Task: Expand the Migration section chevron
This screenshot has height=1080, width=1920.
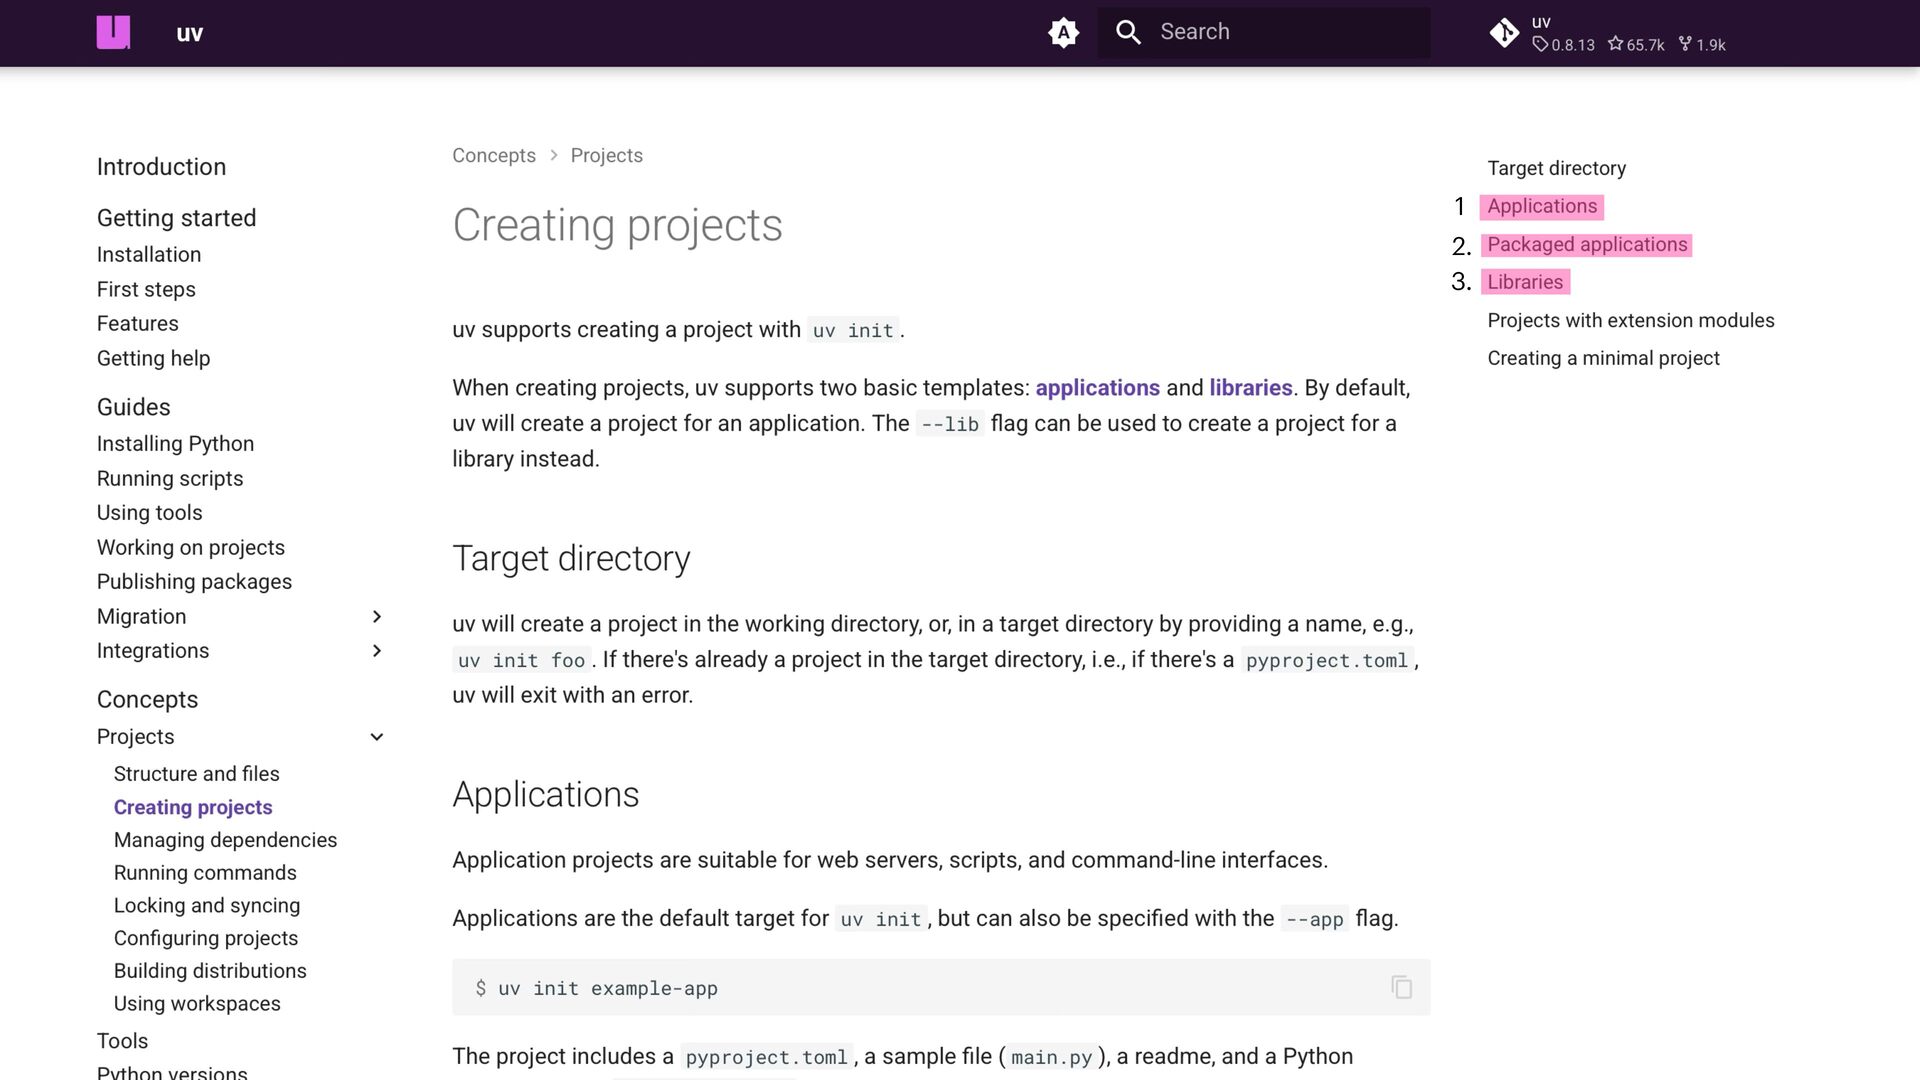Action: coord(377,616)
